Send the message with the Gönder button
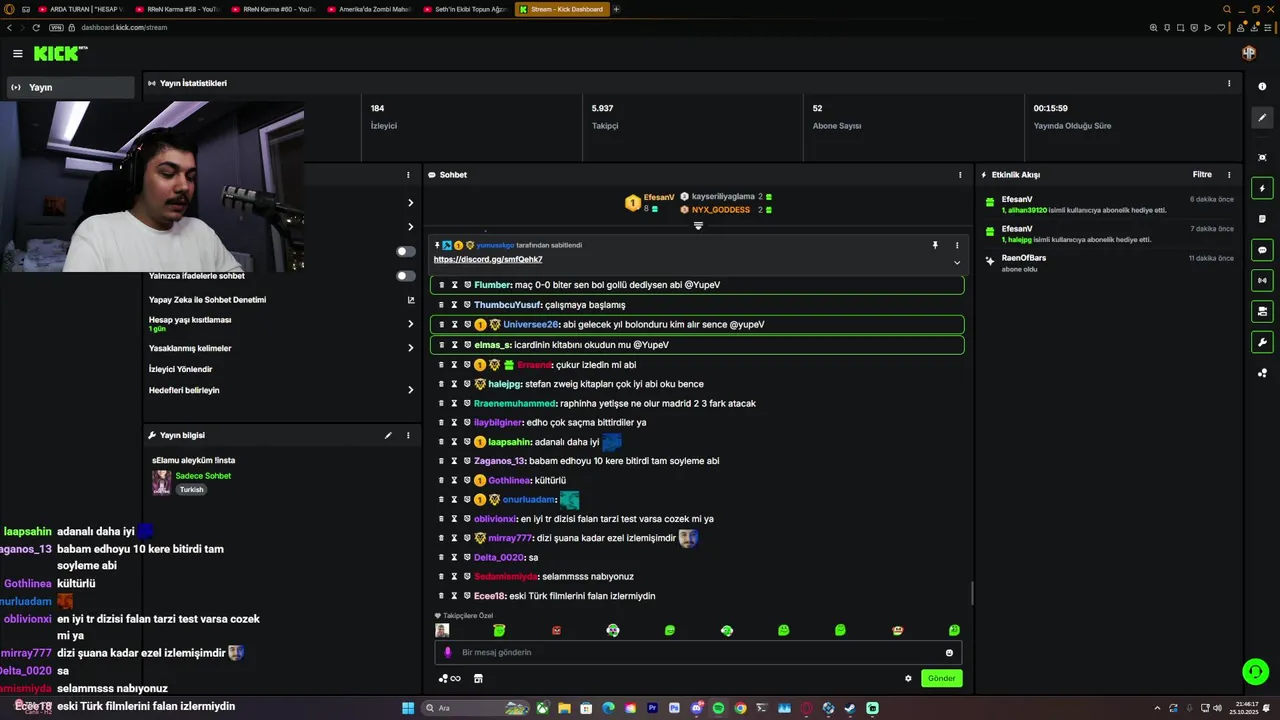1280x720 pixels. click(x=941, y=678)
